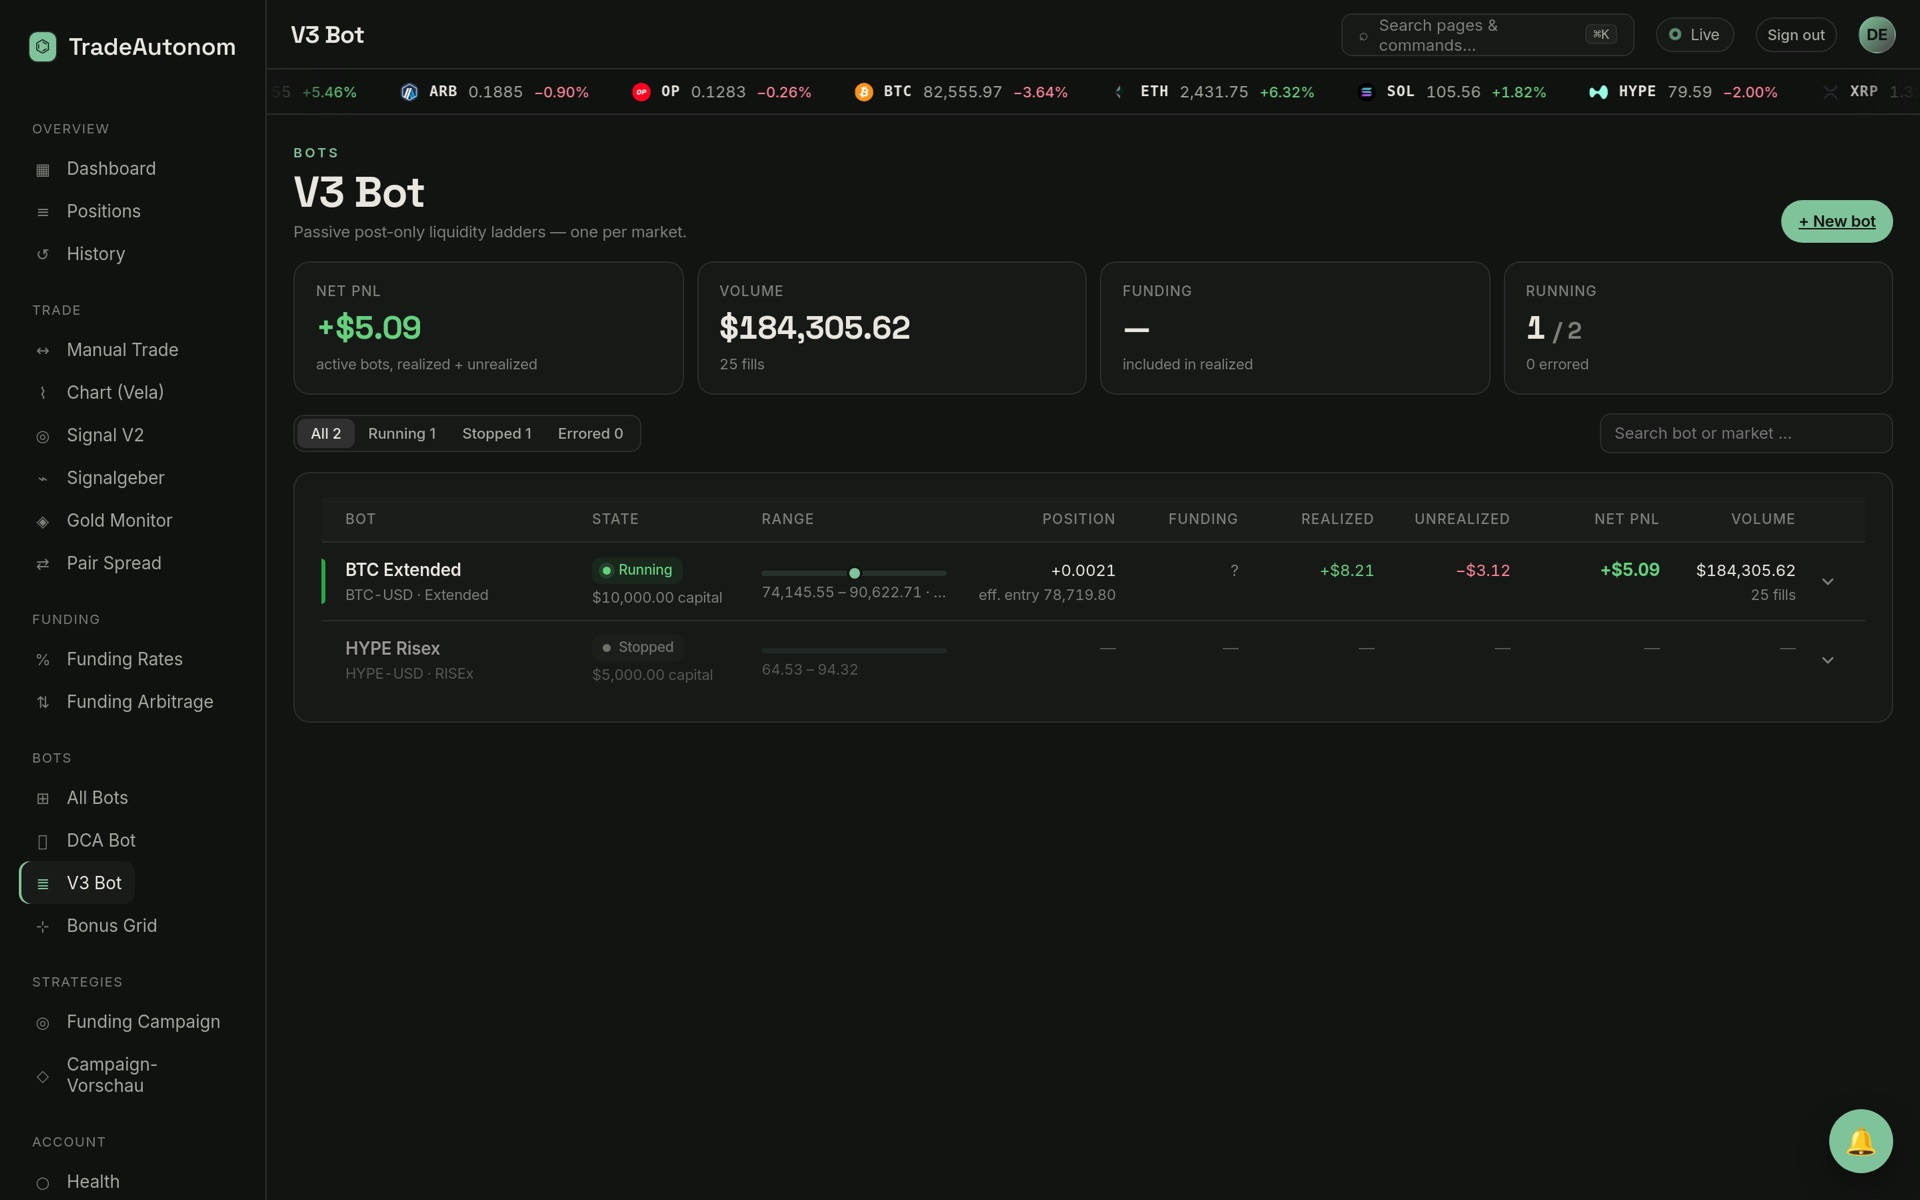
Task: Click the History clock icon
Action: pyautogui.click(x=42, y=255)
